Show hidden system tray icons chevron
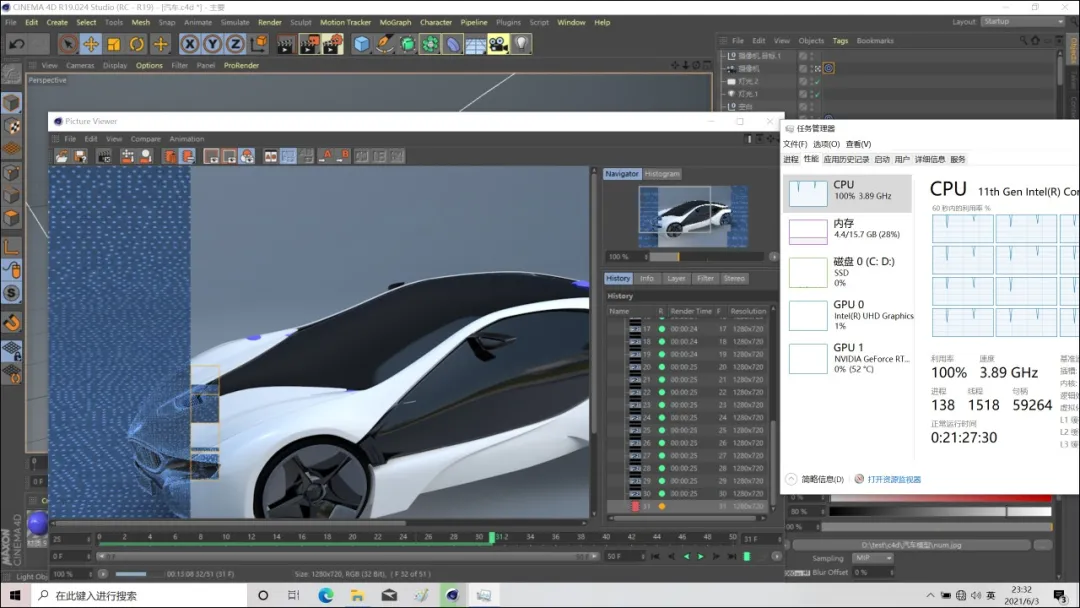This screenshot has width=1080, height=608. tap(931, 595)
